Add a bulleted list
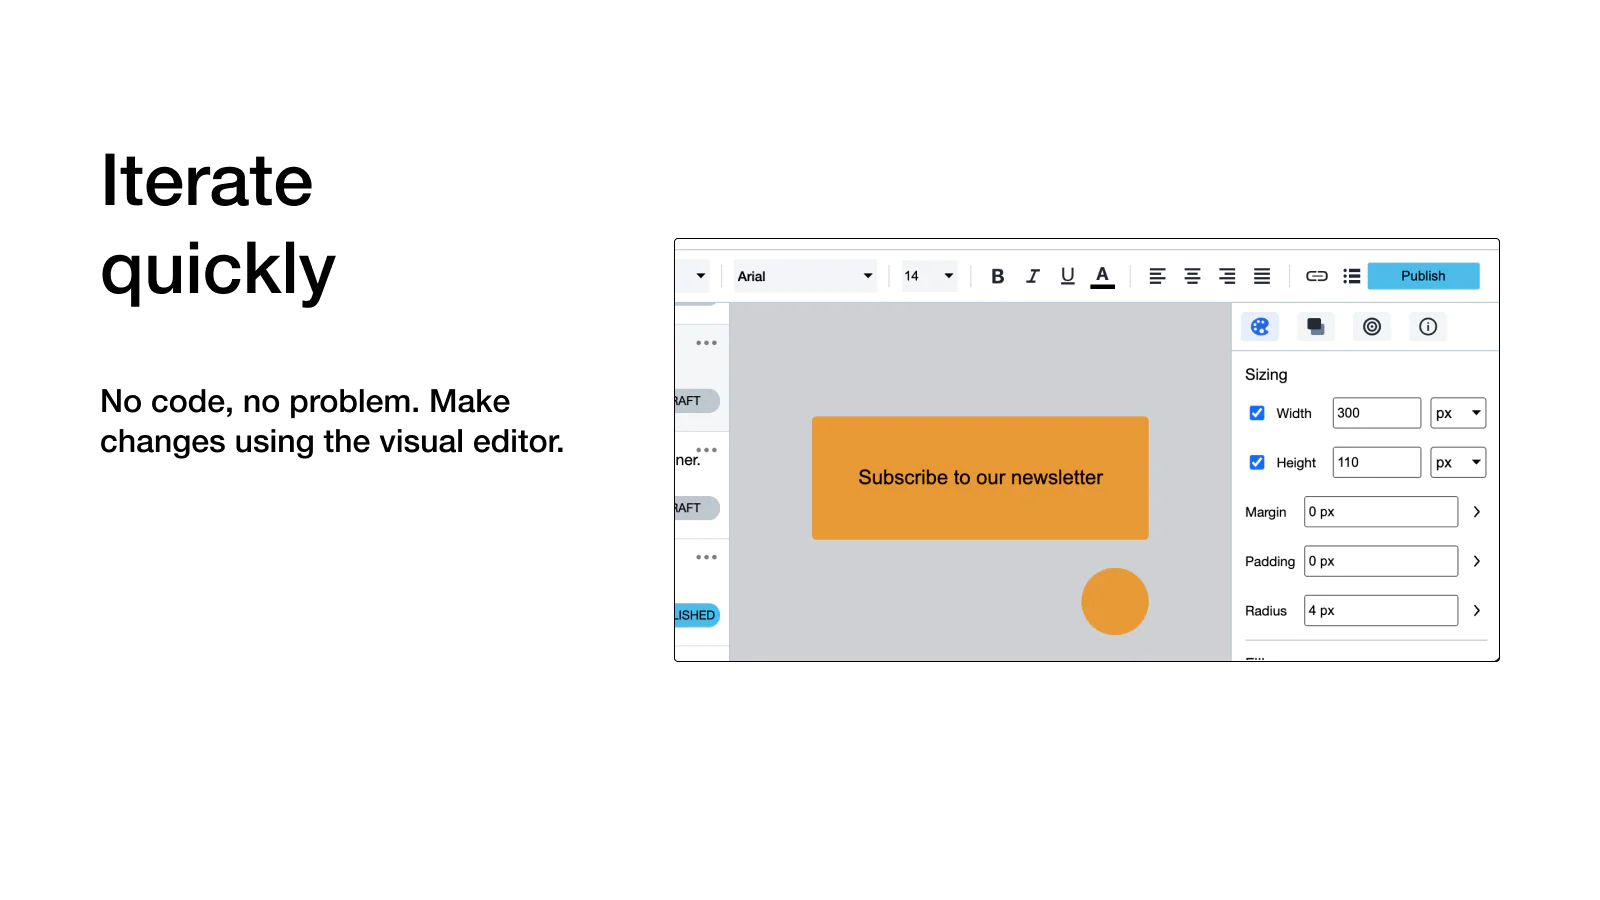 coord(1351,276)
